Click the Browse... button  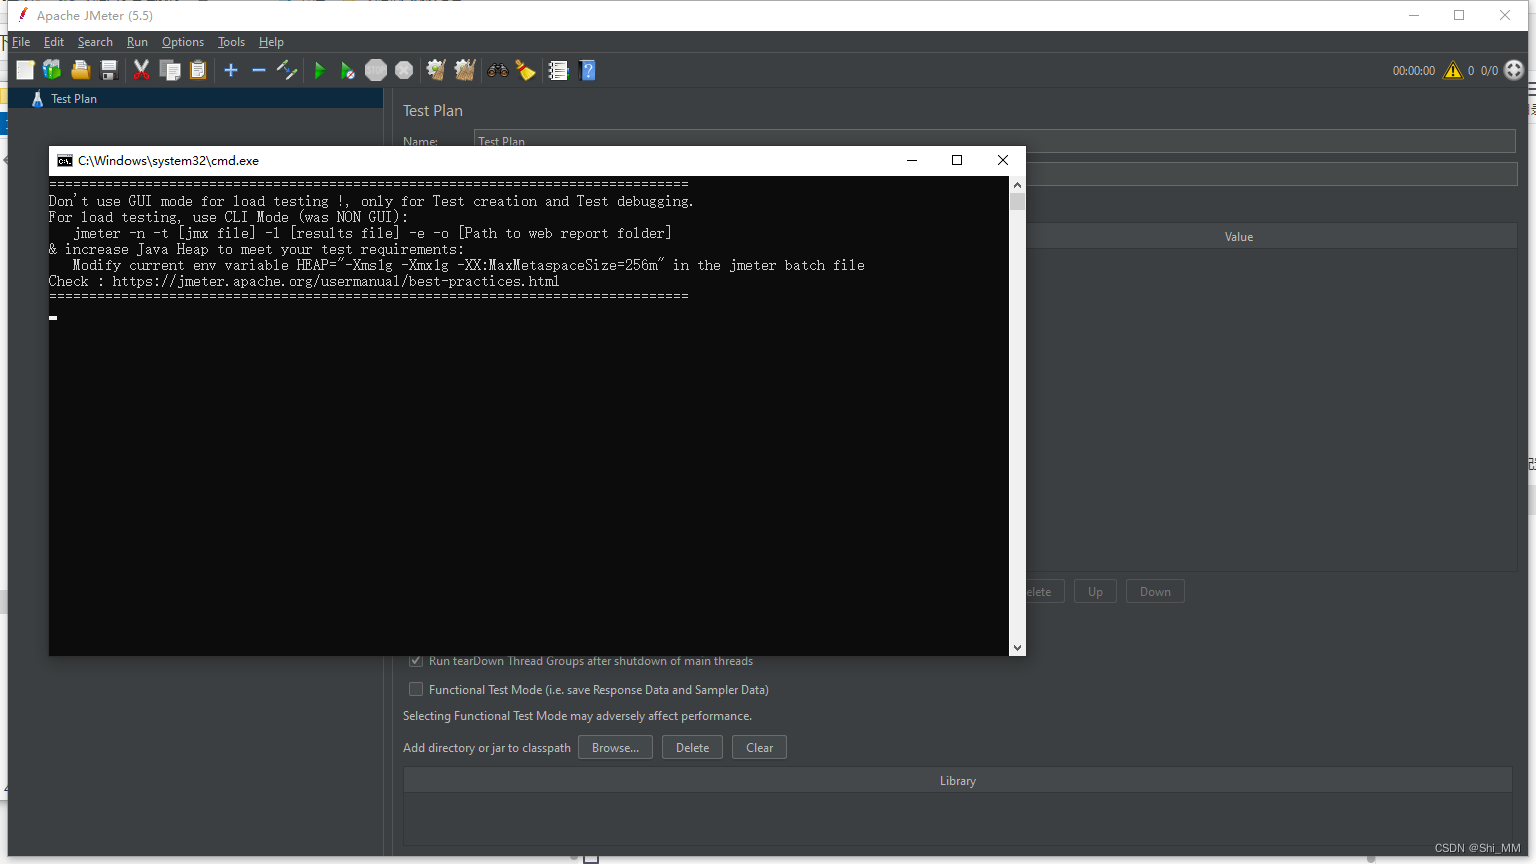pyautogui.click(x=615, y=747)
